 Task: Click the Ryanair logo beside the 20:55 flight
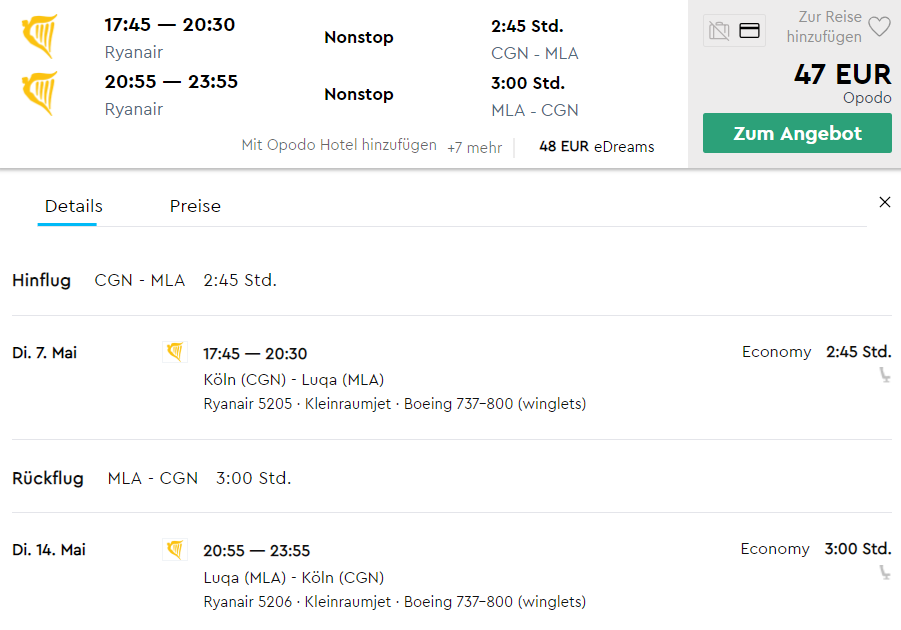click(x=37, y=92)
